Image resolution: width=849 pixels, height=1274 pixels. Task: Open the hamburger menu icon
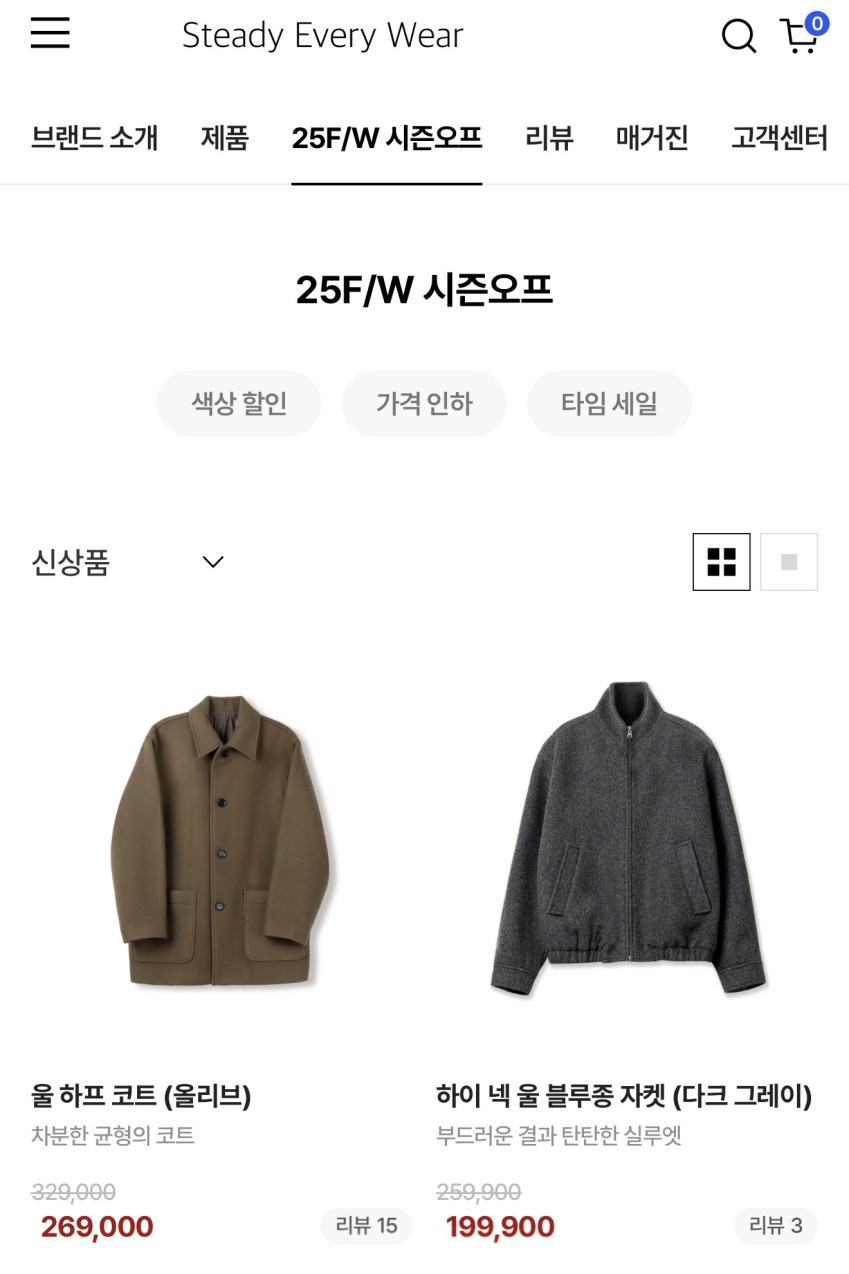50,34
